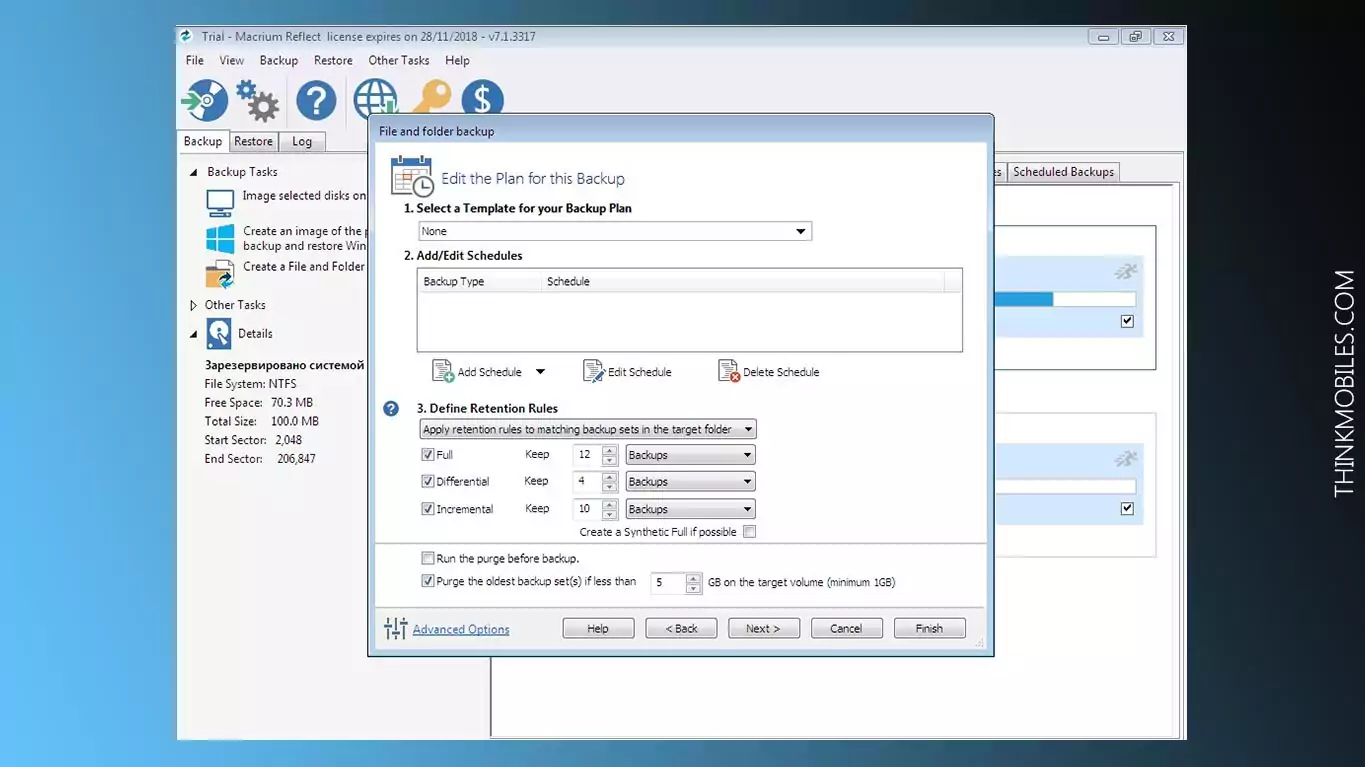Collapse the Backup Tasks tree section
Viewport: 1365px width, 767px height.
tap(193, 172)
